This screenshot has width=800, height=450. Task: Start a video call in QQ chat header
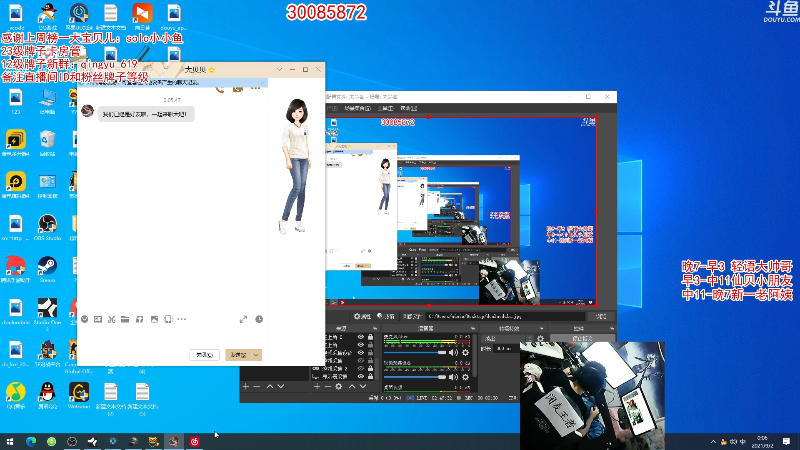238,89
